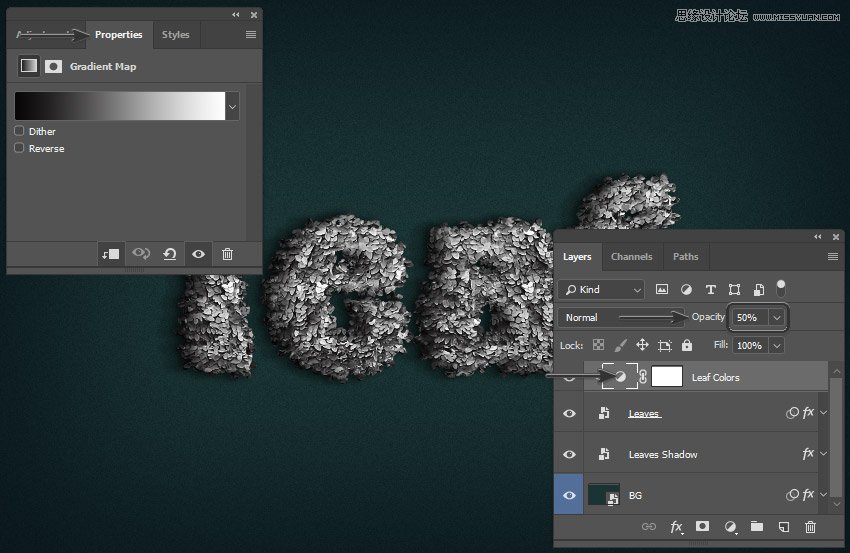Open the gradient picker dropdown arrow
This screenshot has height=553, width=850.
(233, 106)
